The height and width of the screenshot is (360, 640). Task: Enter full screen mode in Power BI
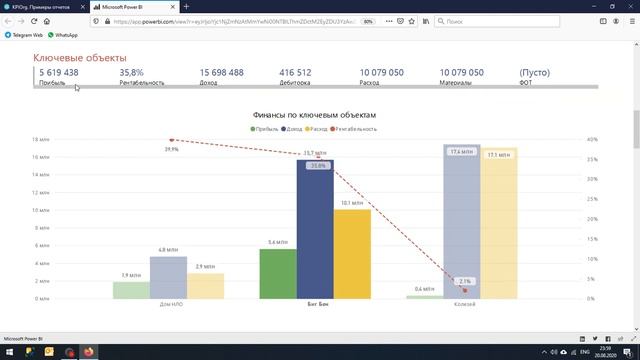click(x=633, y=339)
